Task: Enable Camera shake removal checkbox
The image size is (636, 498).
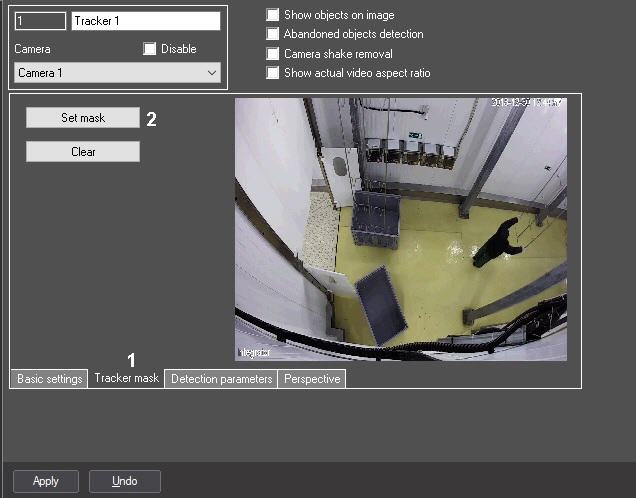Action: click(x=273, y=54)
